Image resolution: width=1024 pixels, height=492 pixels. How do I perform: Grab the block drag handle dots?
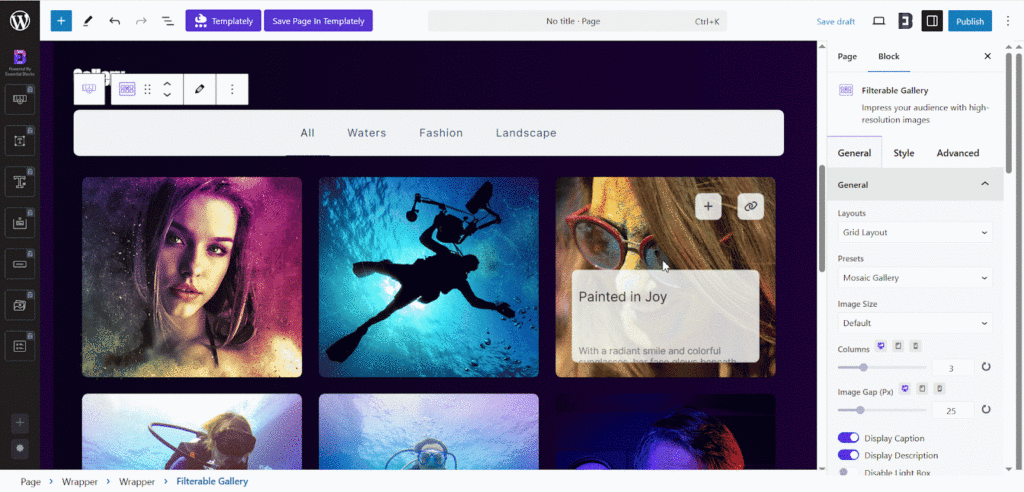(x=148, y=90)
